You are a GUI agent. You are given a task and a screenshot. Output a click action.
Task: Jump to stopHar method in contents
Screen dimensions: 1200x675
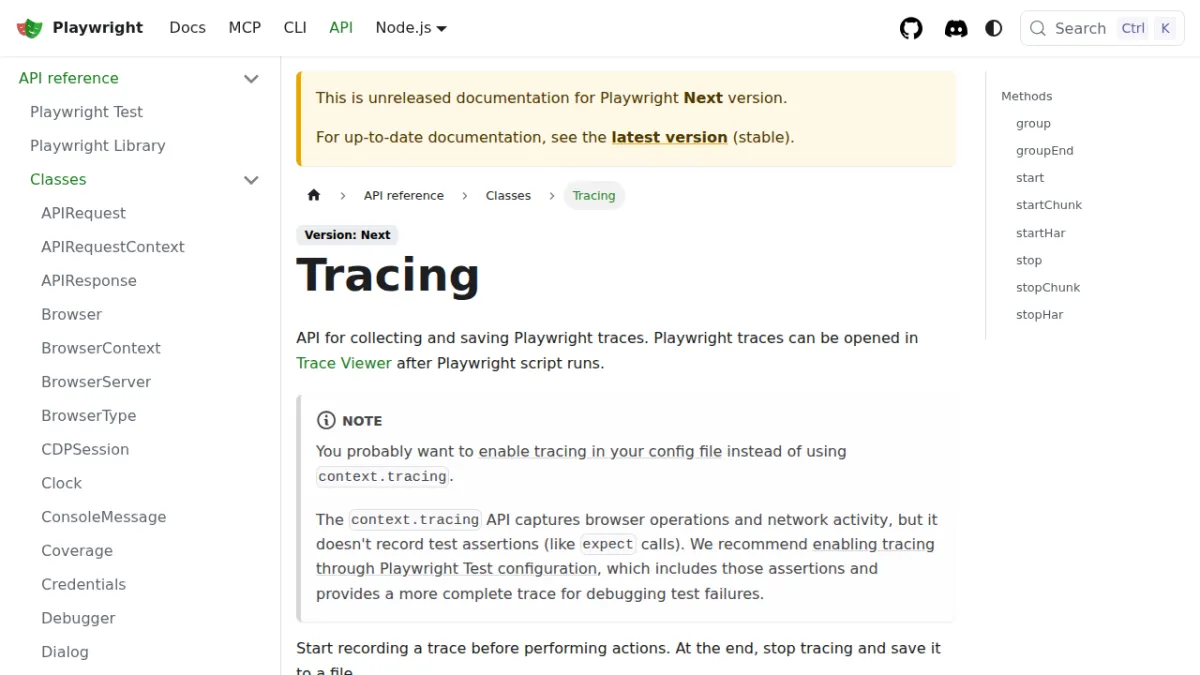tap(1040, 315)
